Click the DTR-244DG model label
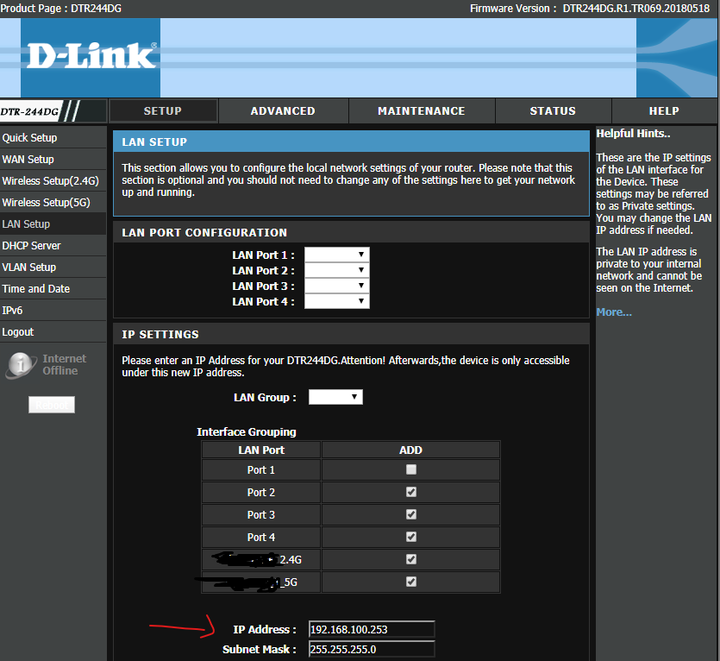 pos(29,112)
